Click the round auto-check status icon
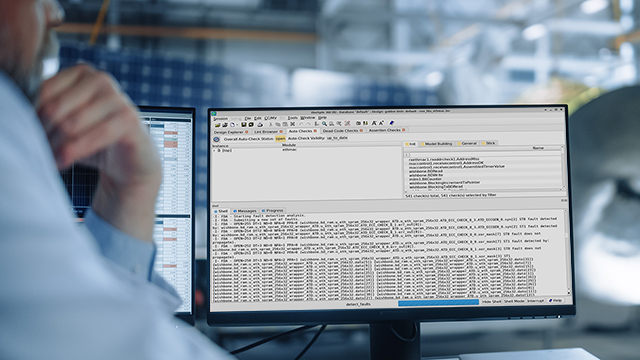 [216, 139]
